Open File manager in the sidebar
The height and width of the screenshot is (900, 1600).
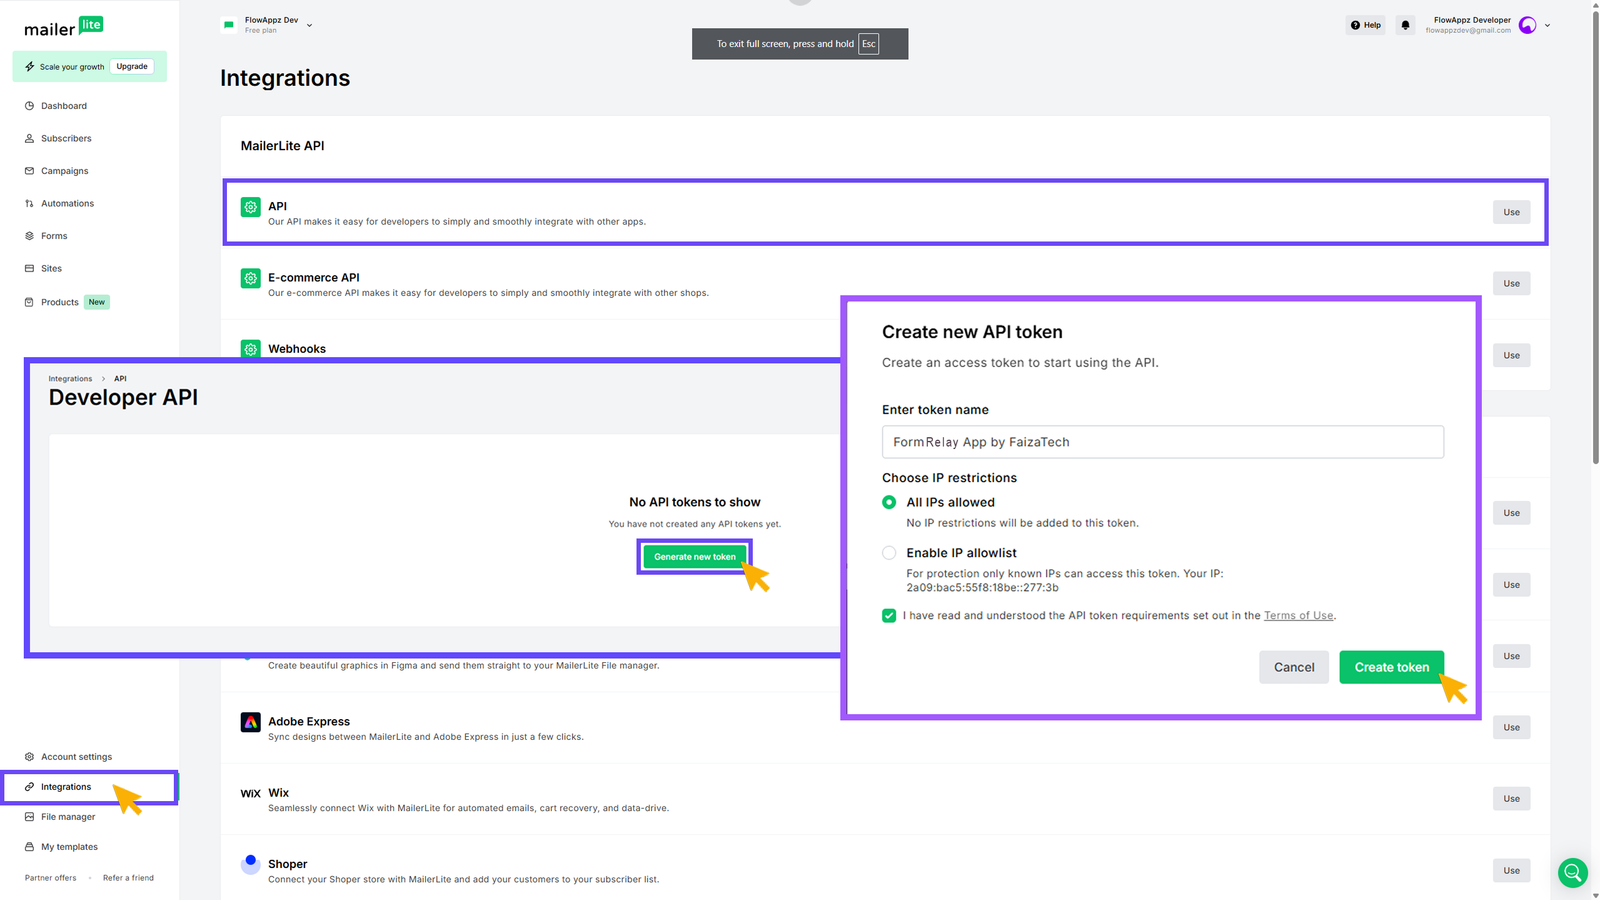[x=68, y=817]
